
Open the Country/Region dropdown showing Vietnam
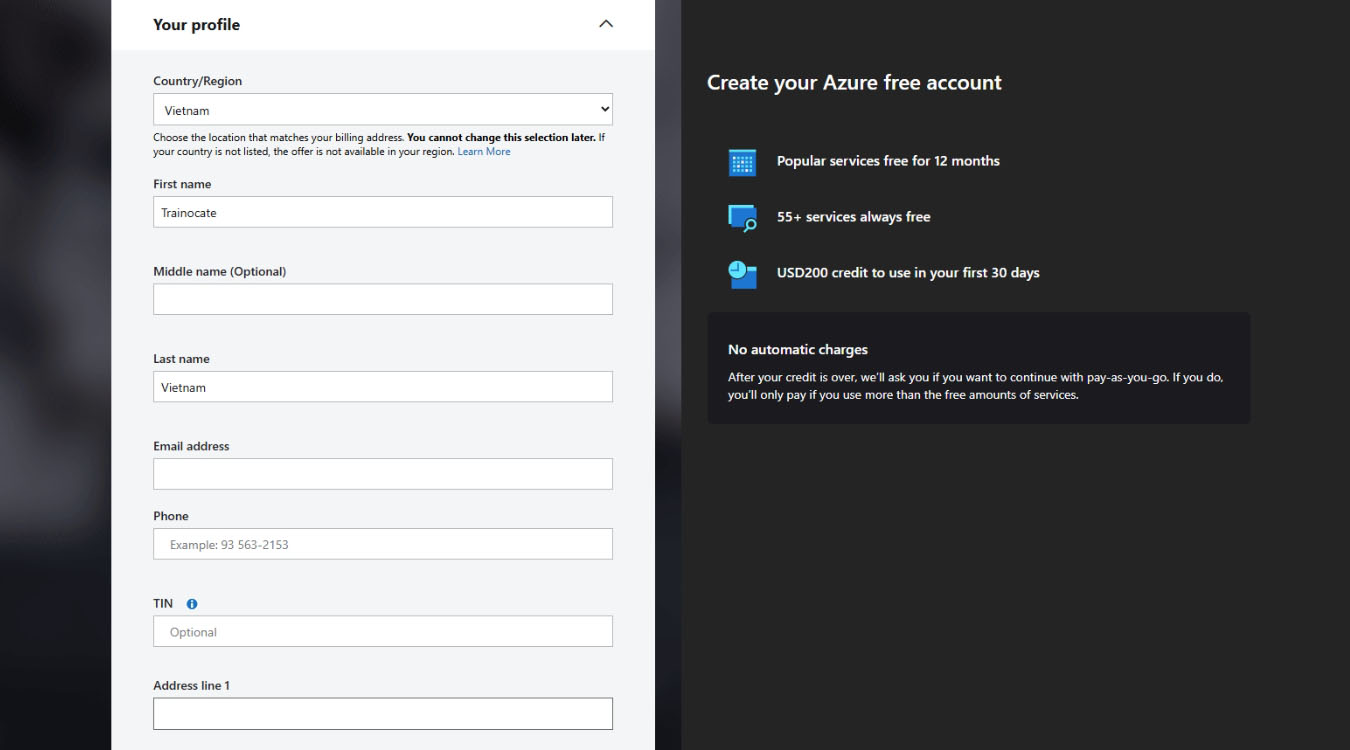383,110
